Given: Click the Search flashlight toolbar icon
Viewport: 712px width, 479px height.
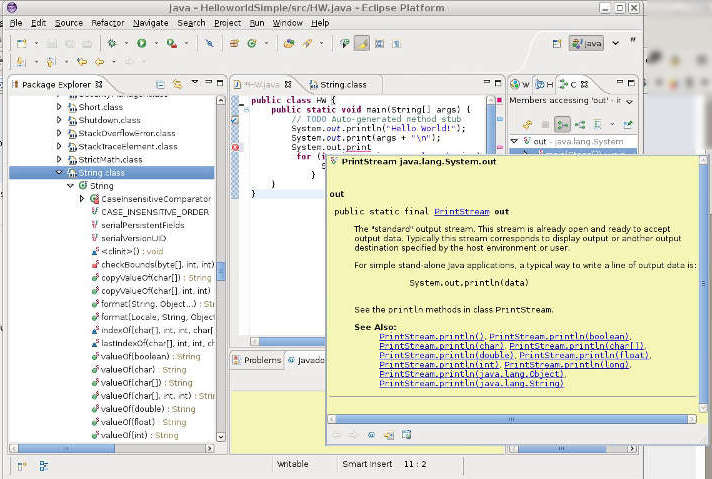Looking at the screenshot, I should pos(308,44).
